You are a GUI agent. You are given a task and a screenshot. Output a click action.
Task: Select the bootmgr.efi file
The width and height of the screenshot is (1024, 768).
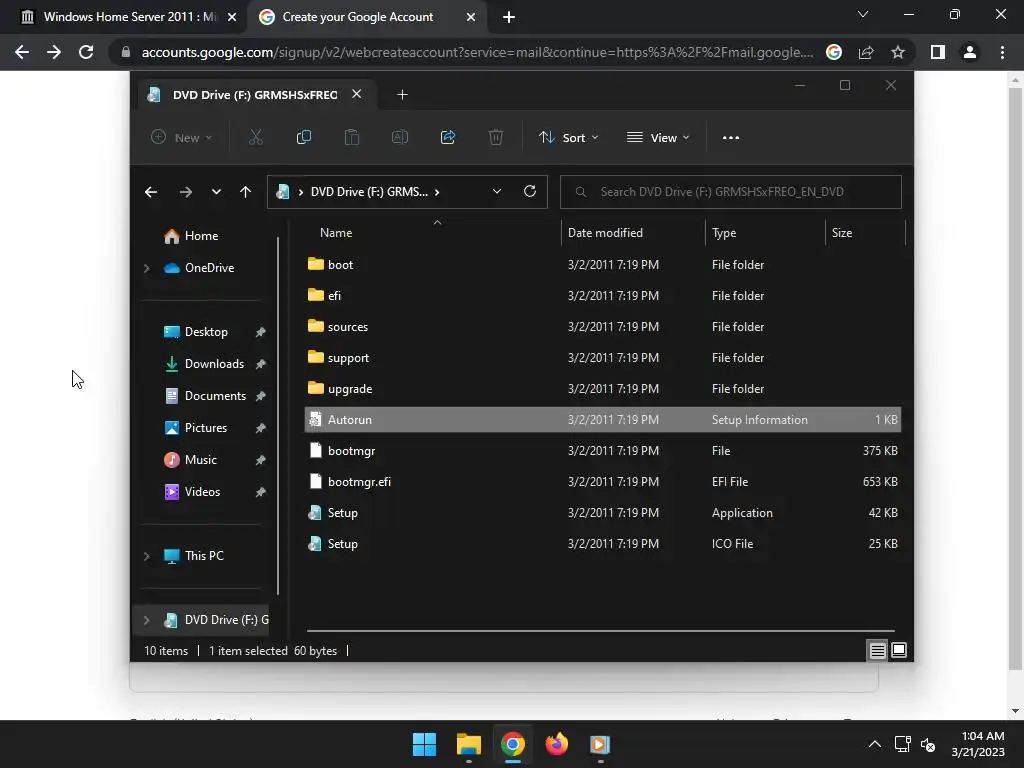pos(603,482)
